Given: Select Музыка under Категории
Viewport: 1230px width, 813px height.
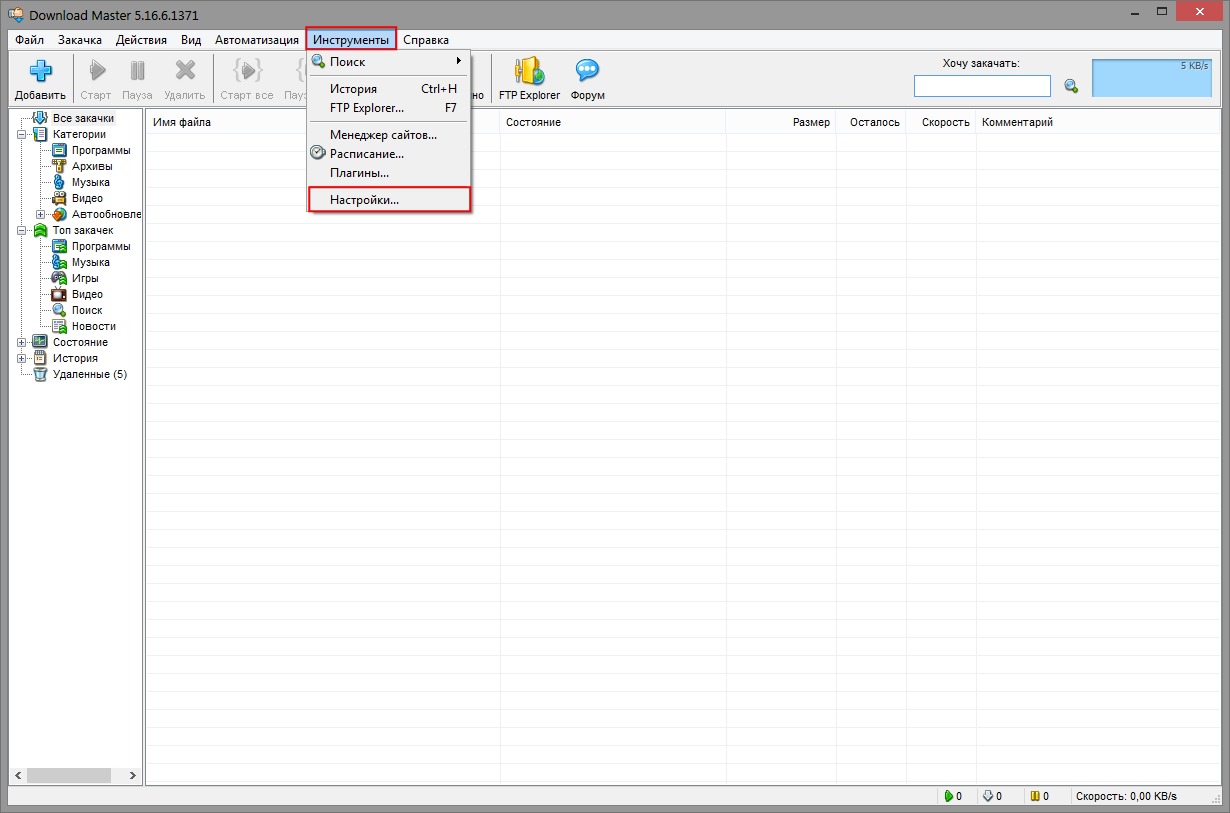Looking at the screenshot, I should (91, 182).
